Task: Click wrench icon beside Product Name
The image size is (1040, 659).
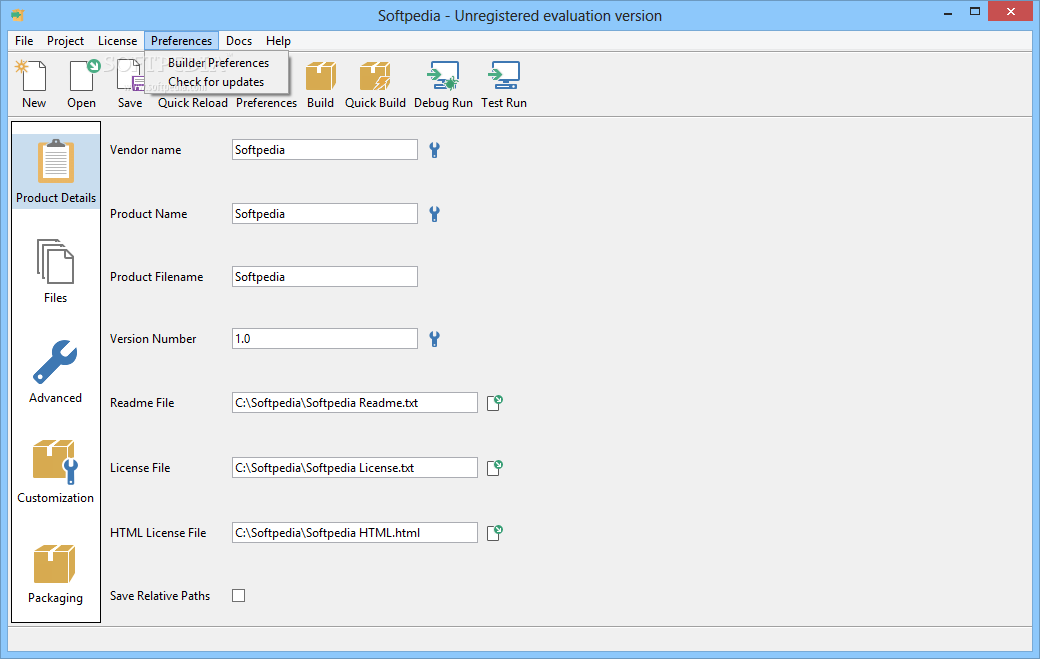Action: (434, 214)
